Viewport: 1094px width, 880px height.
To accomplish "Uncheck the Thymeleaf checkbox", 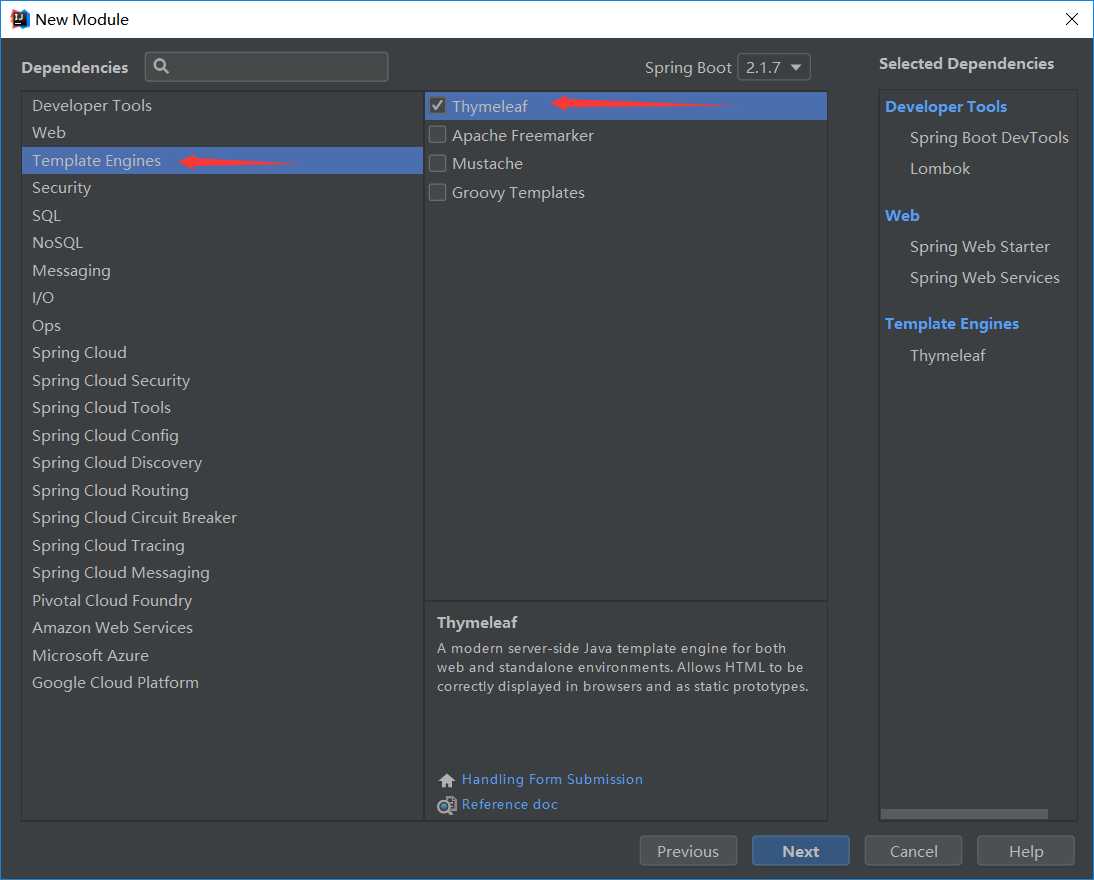I will 437,105.
